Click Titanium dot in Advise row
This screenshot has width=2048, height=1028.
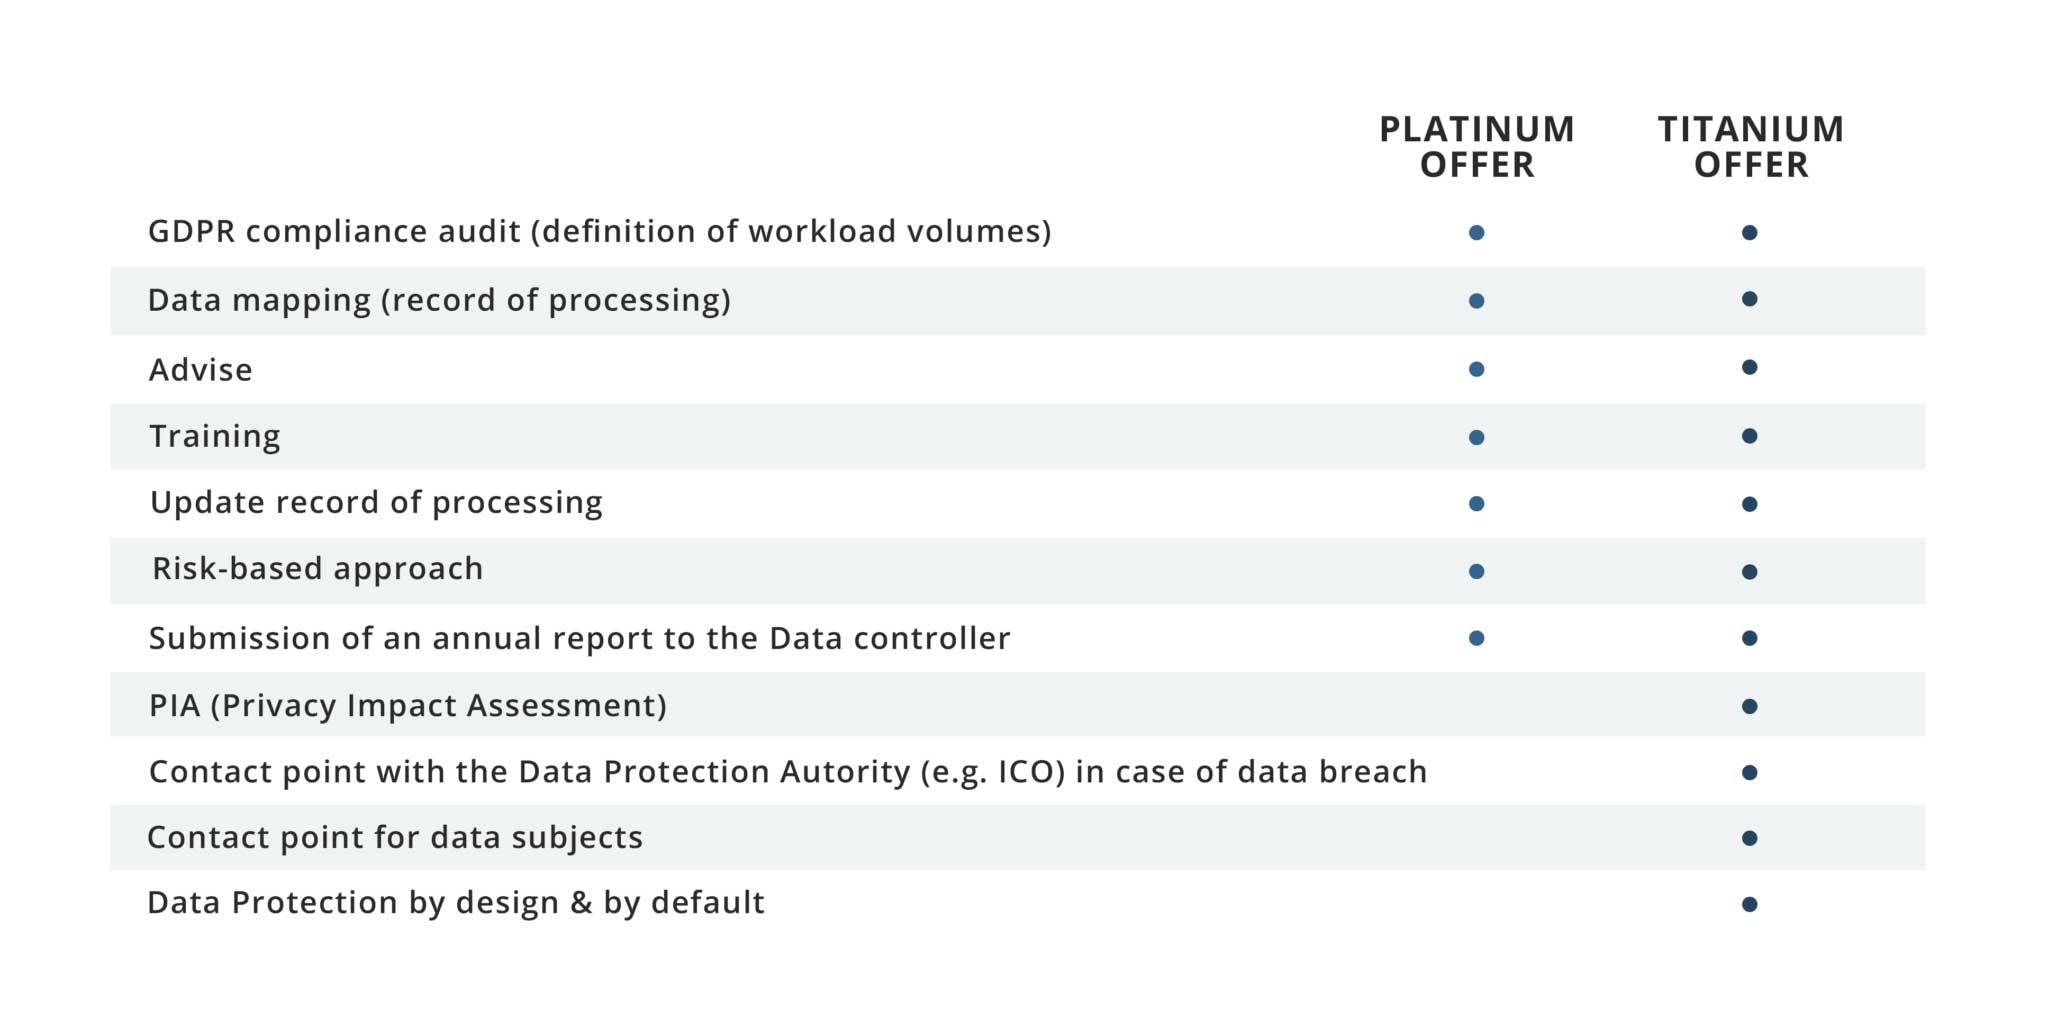click(x=1749, y=368)
